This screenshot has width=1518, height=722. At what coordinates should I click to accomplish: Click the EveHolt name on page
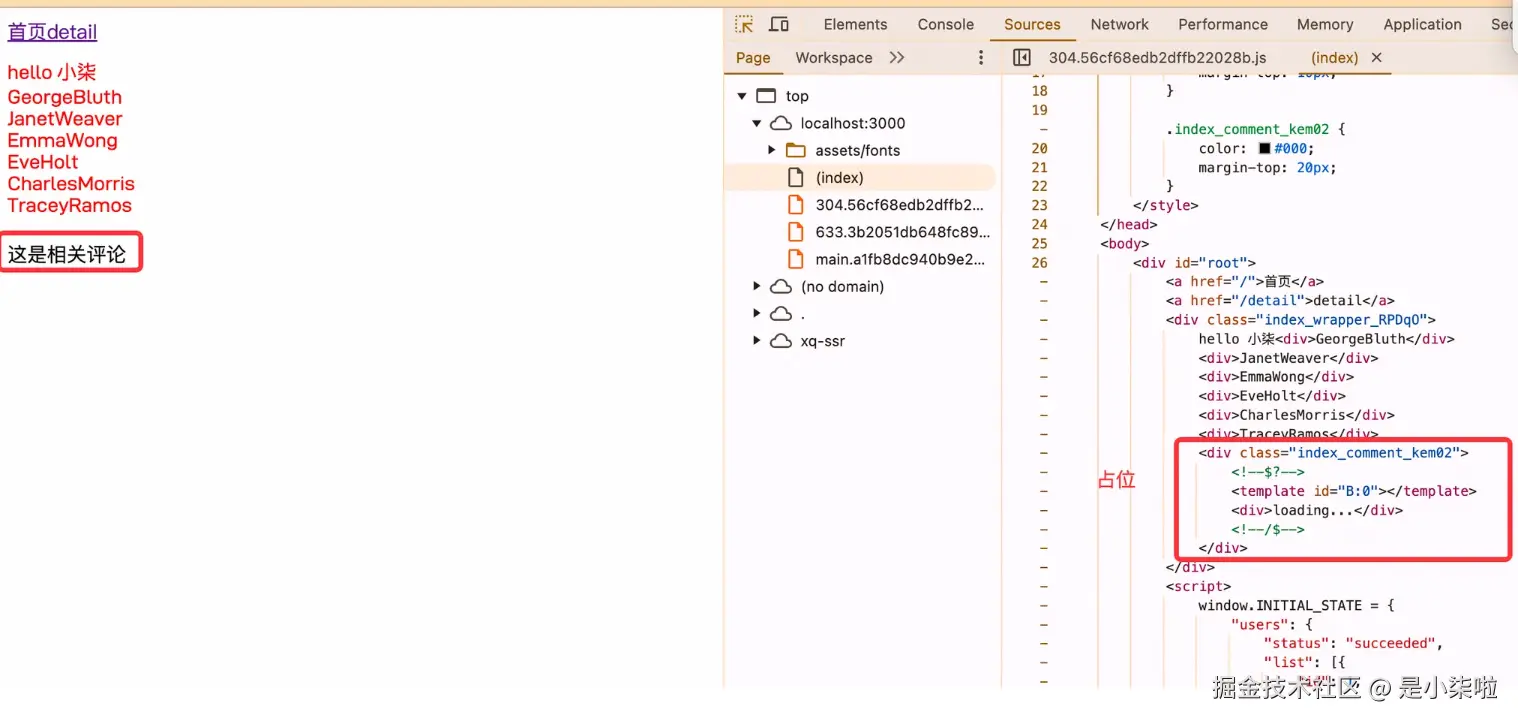(43, 162)
